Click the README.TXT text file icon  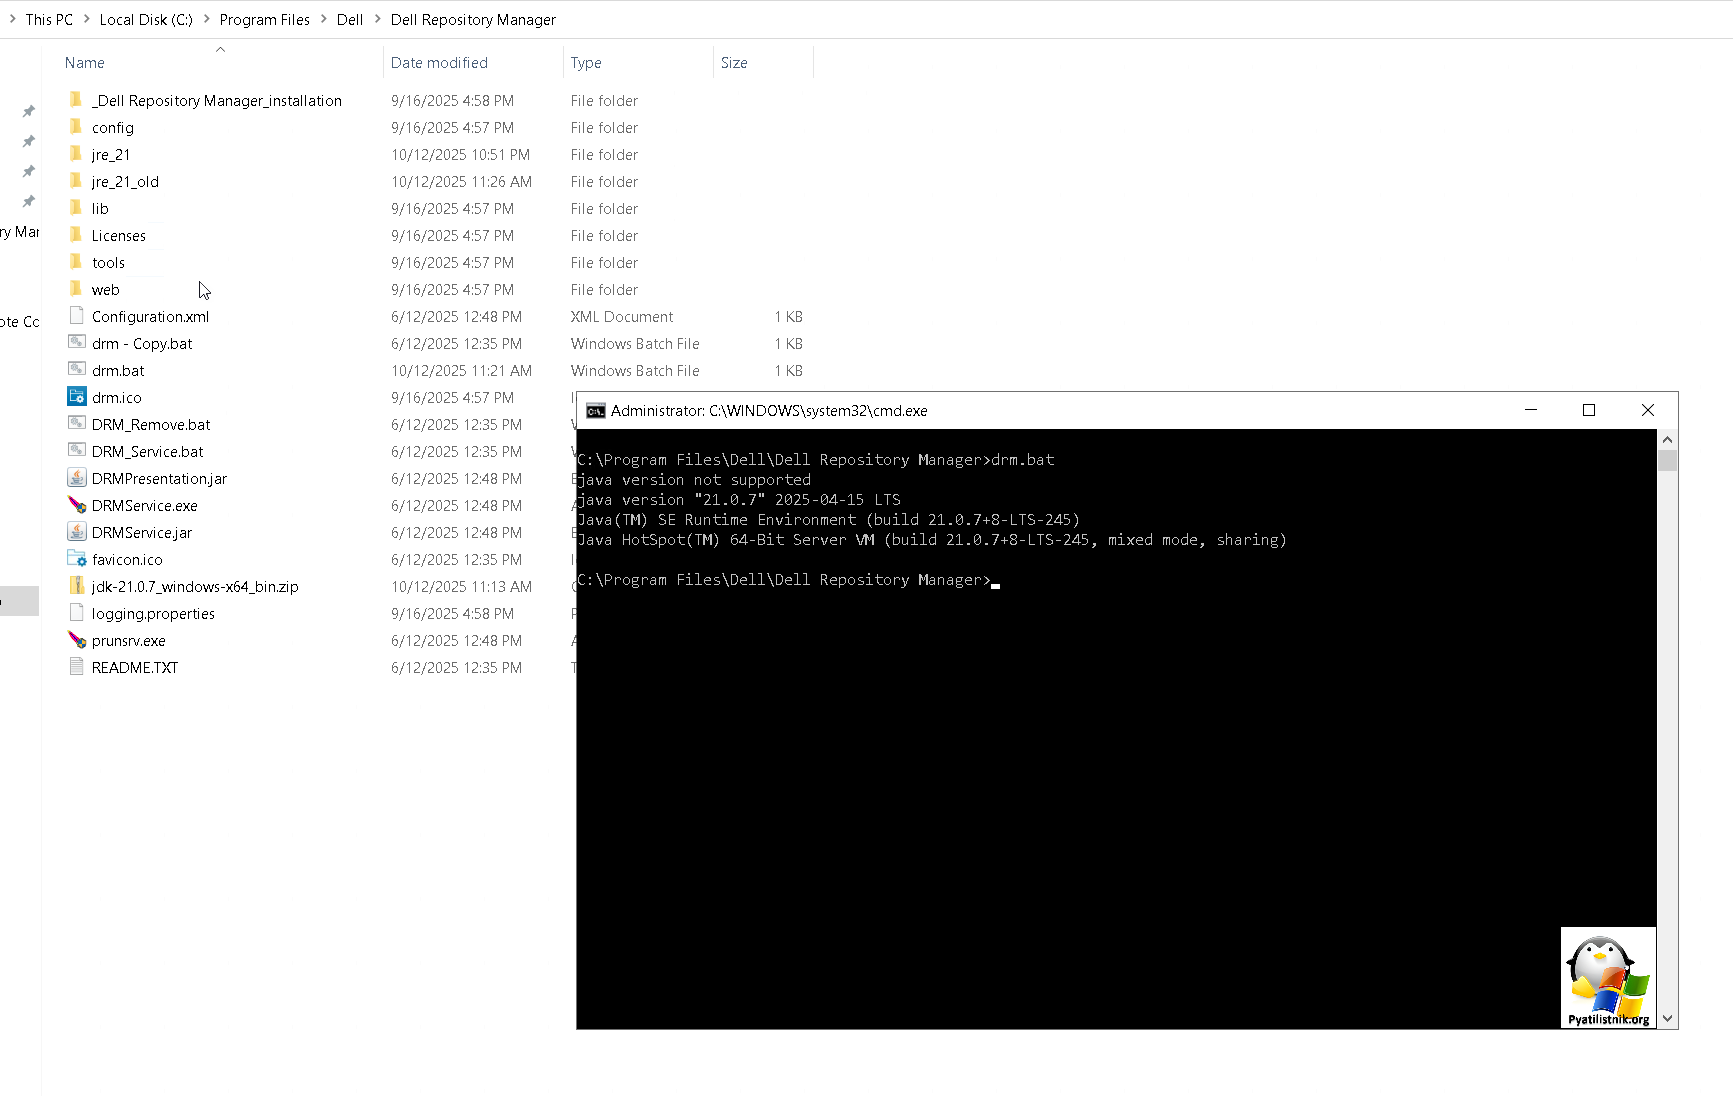point(77,667)
